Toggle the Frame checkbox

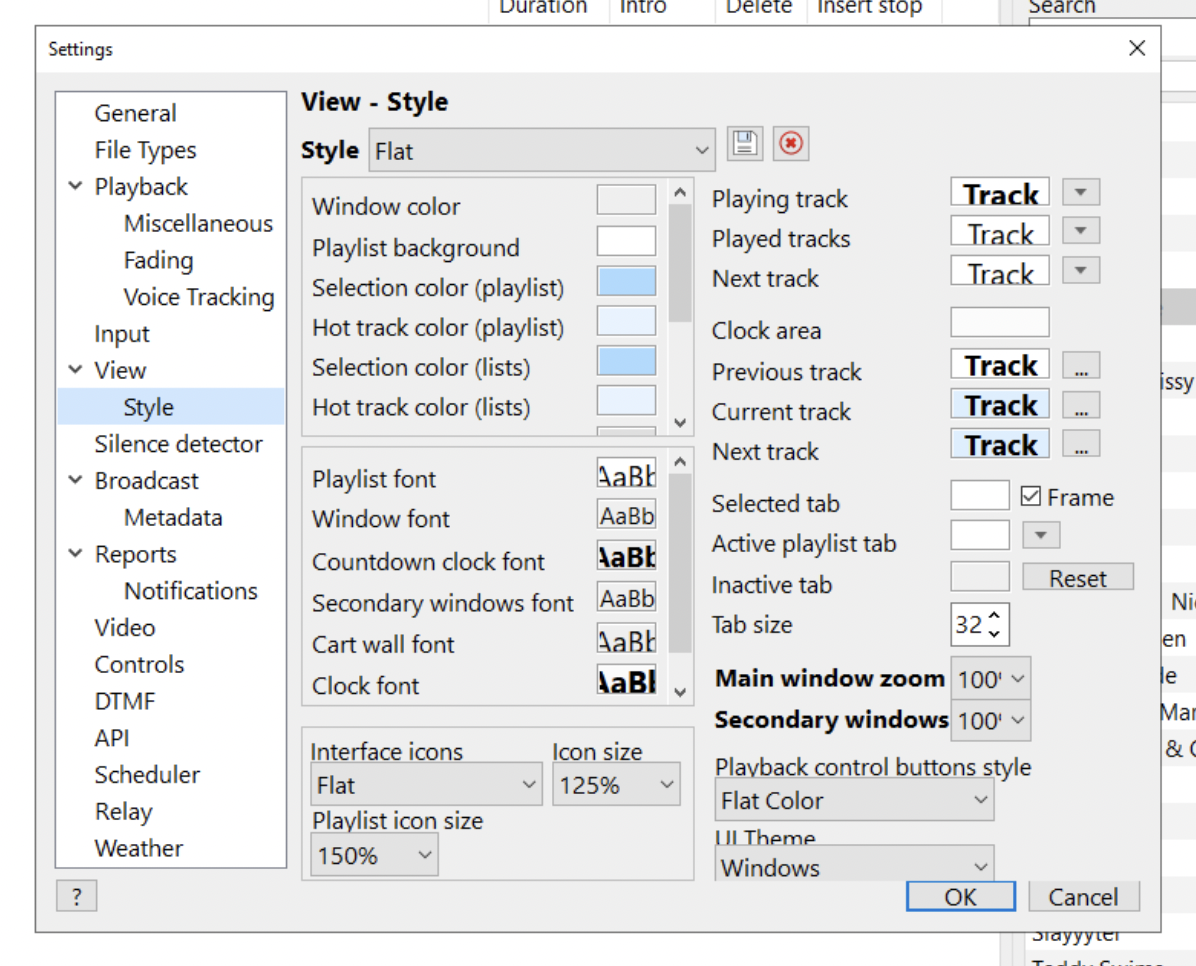pos(1030,497)
